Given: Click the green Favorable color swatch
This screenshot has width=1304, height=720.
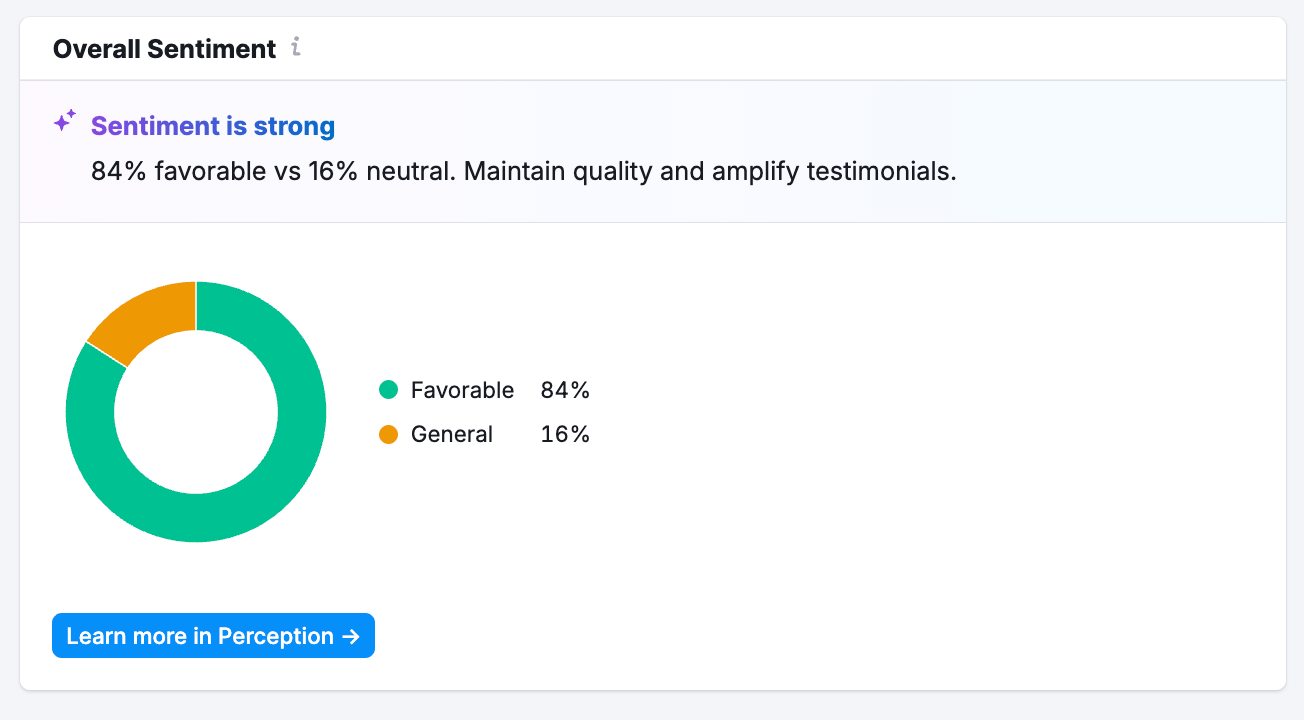Looking at the screenshot, I should pyautogui.click(x=390, y=390).
